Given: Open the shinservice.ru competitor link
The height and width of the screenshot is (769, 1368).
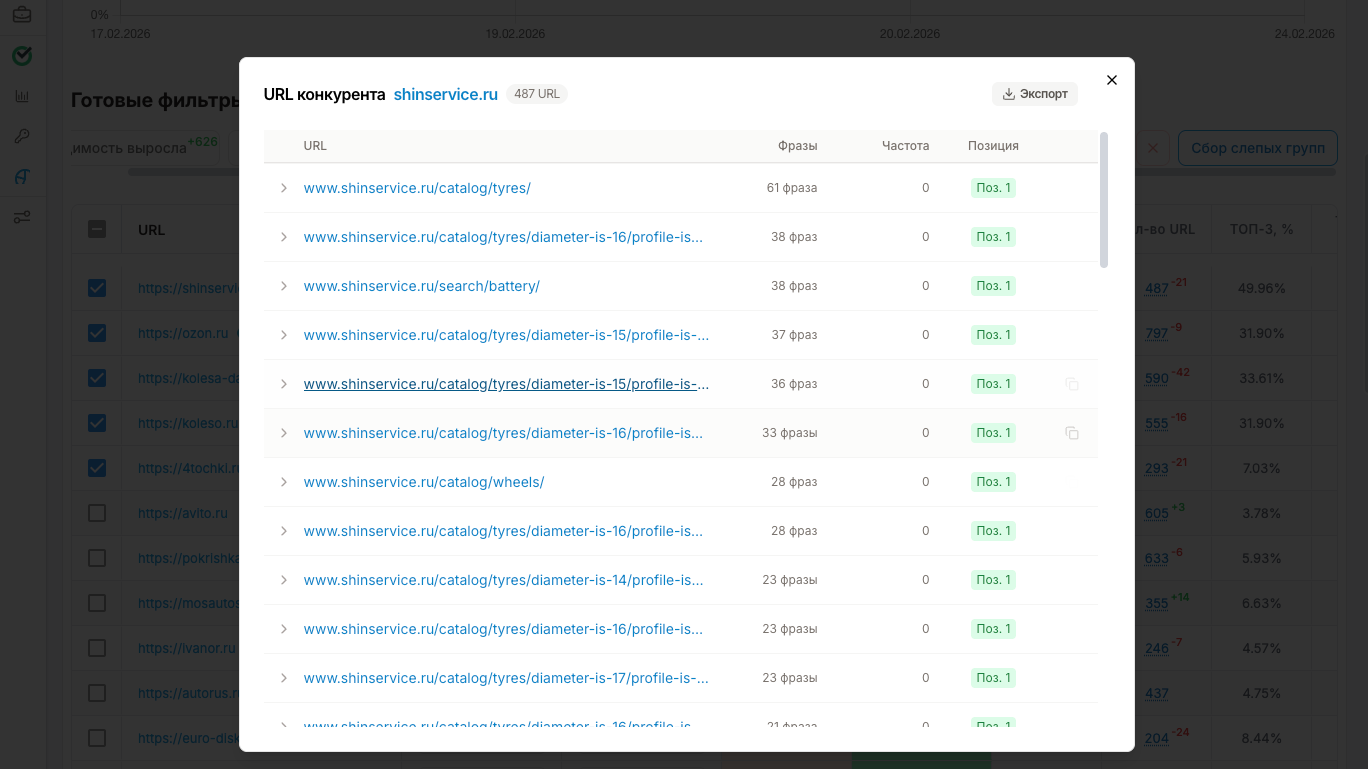Looking at the screenshot, I should pyautogui.click(x=445, y=93).
